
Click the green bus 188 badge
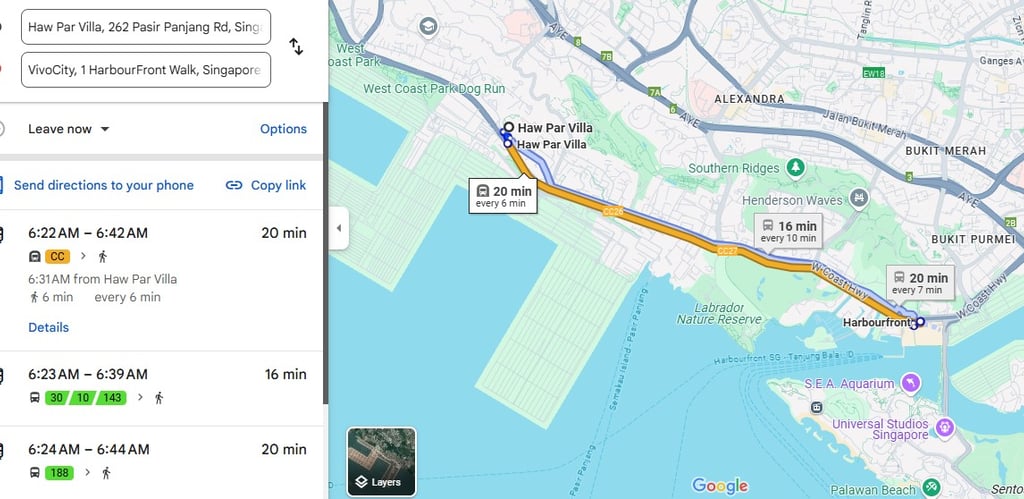[59, 472]
